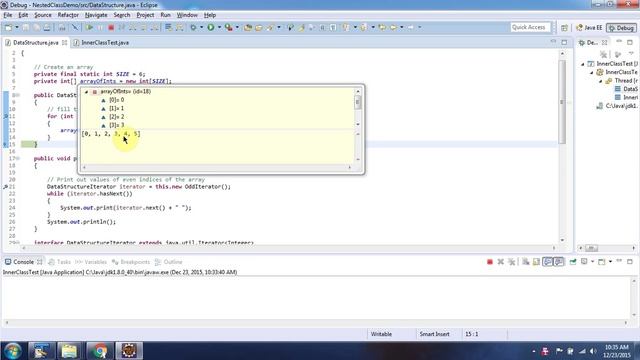The height and width of the screenshot is (360, 640).
Task: Open the Debug launch dropdown arrow
Action: (x=201, y=27)
